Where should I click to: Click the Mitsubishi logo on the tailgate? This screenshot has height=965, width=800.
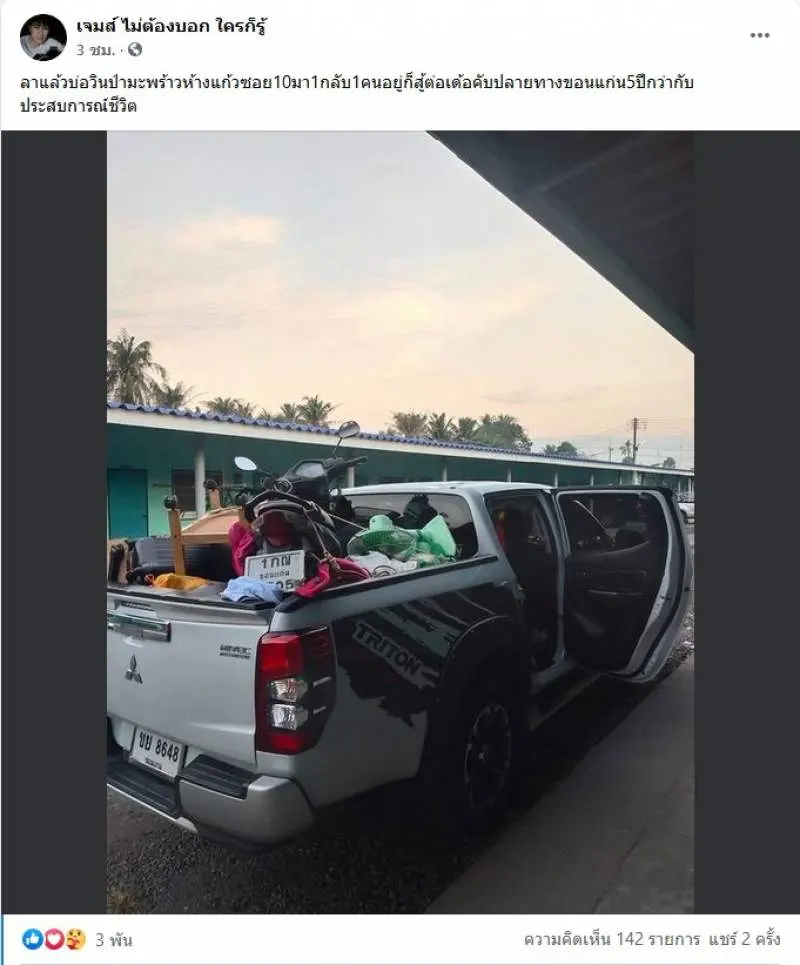click(x=134, y=670)
